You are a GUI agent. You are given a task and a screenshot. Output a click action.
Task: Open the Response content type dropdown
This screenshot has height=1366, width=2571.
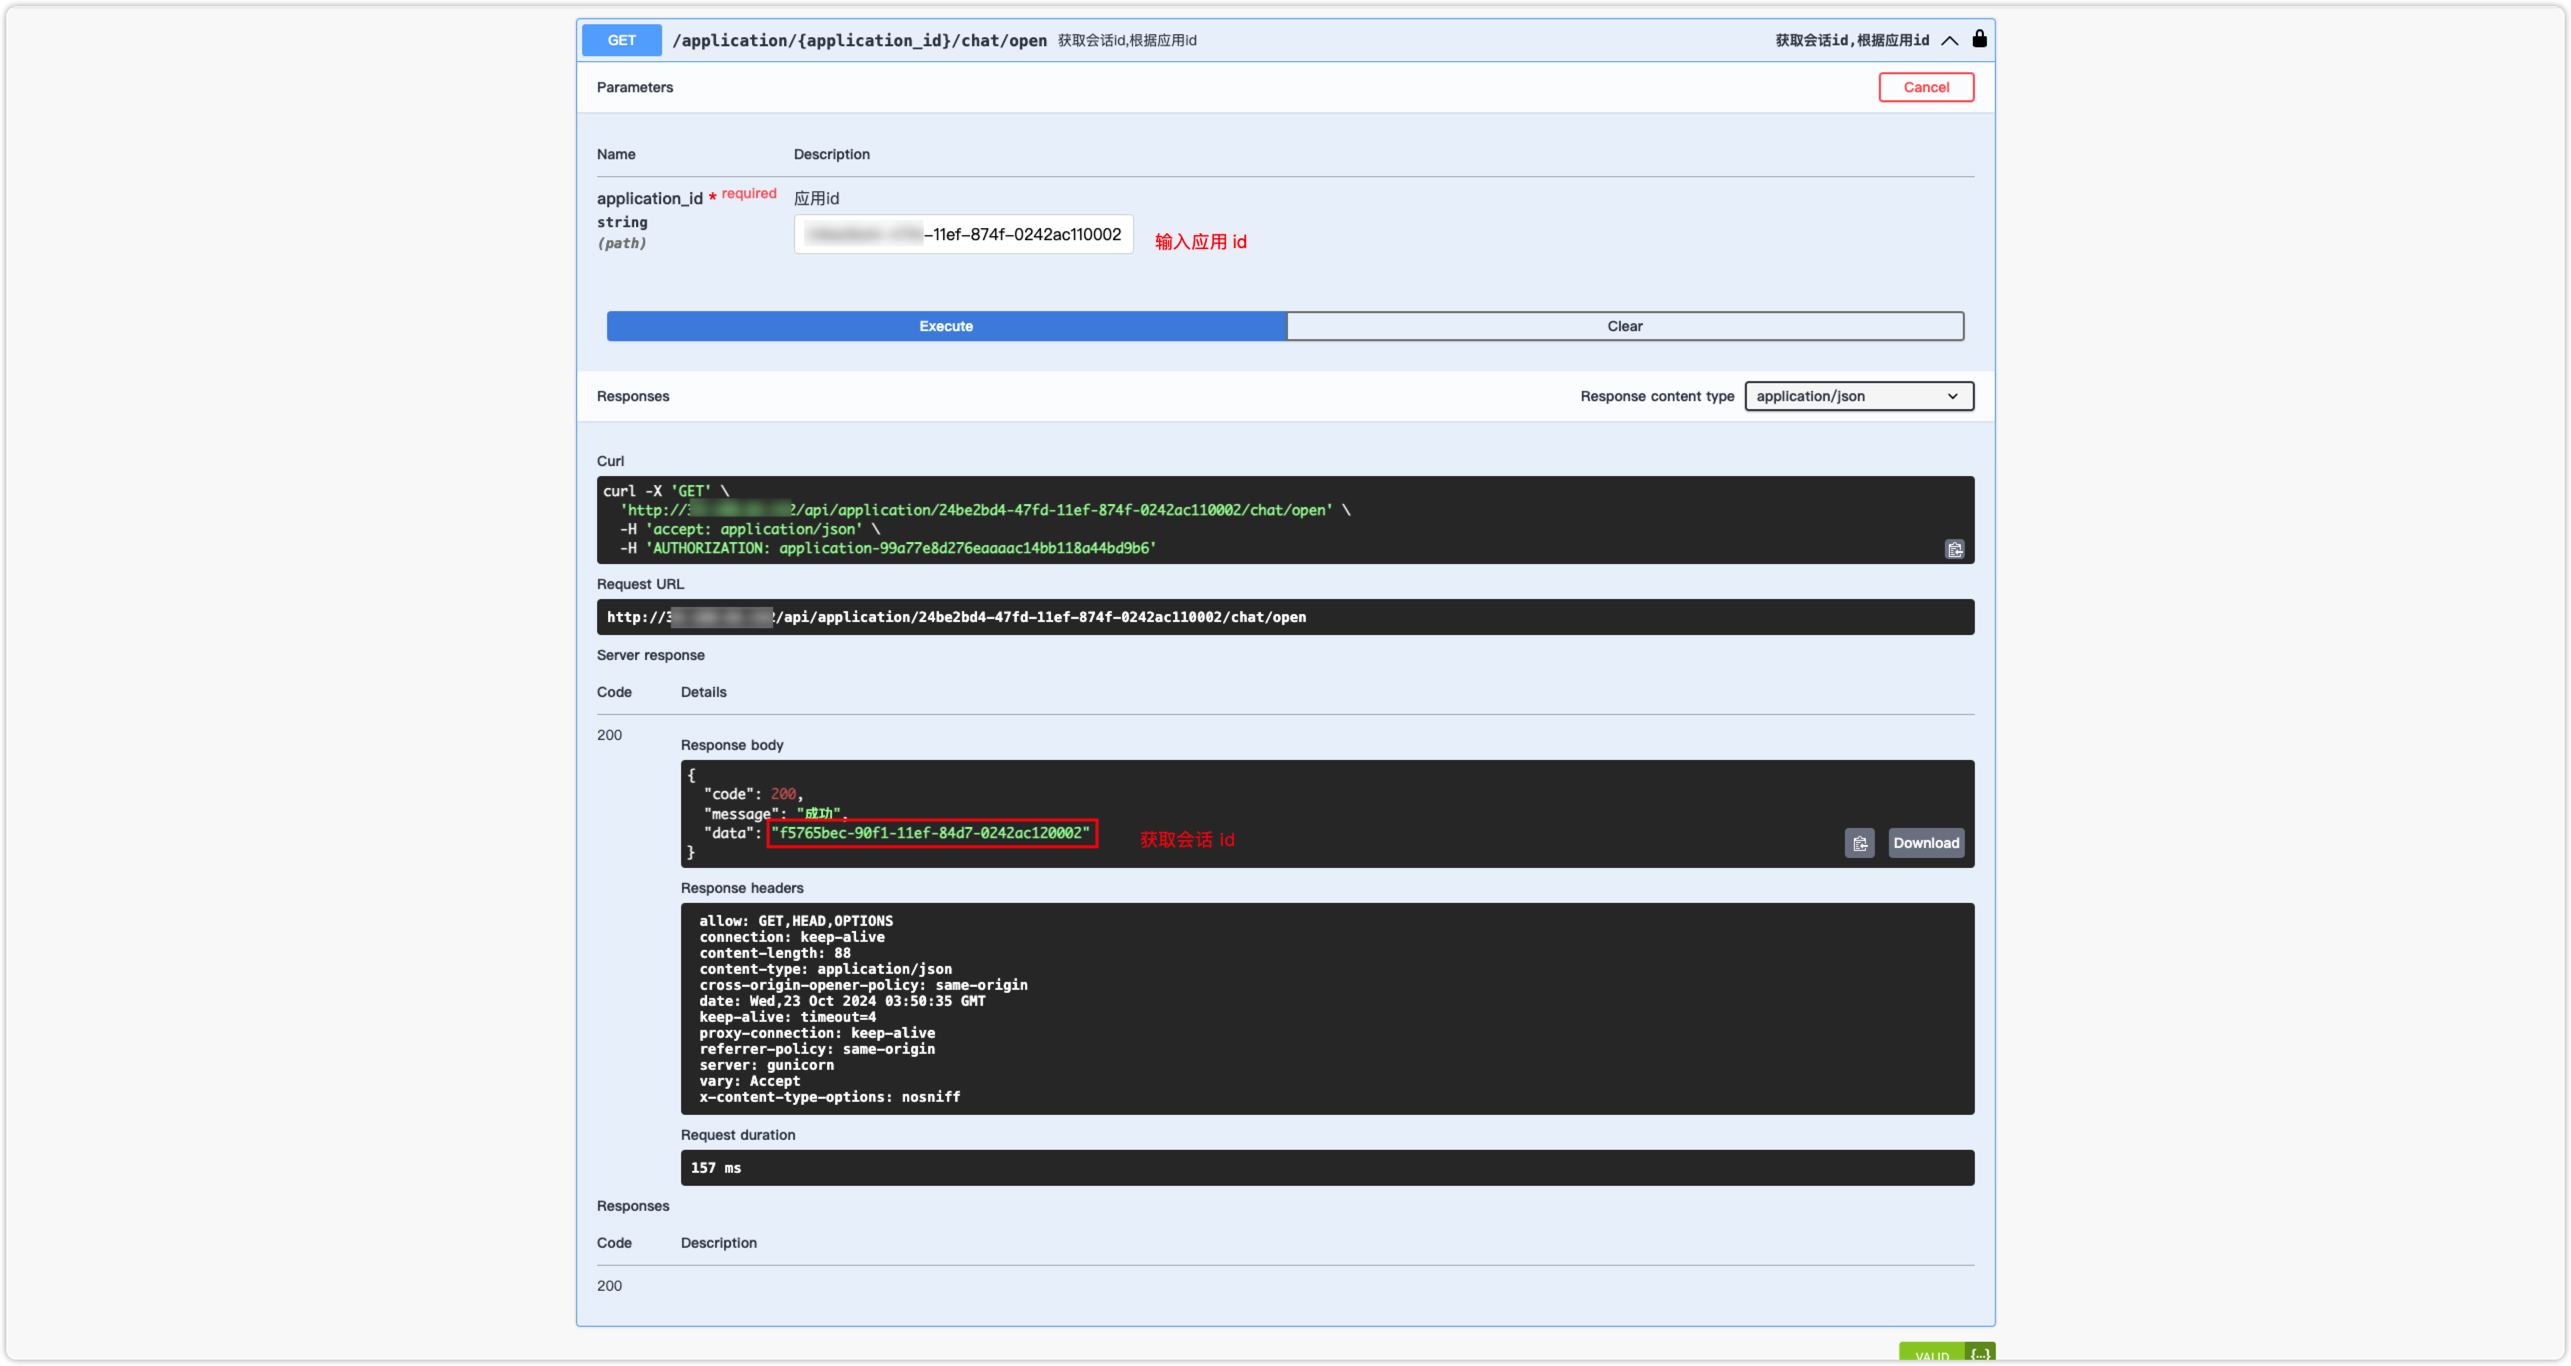(x=1858, y=396)
